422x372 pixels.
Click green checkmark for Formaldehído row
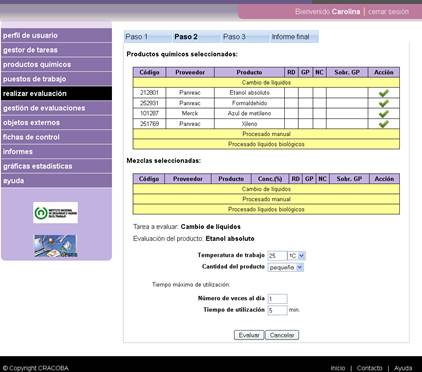(384, 103)
